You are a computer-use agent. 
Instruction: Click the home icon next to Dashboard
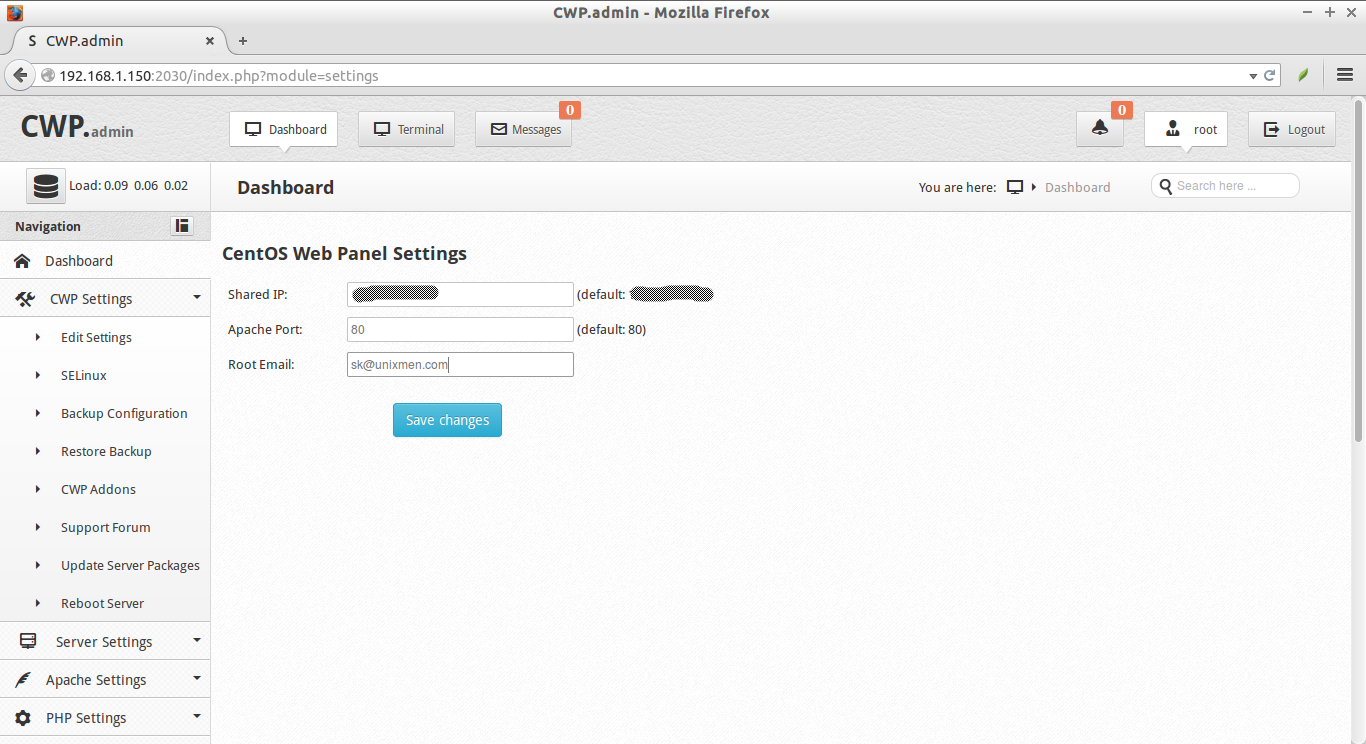pos(23,260)
